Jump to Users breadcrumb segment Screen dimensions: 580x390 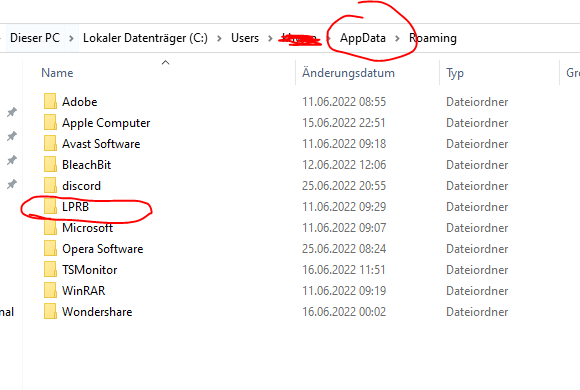pyautogui.click(x=245, y=38)
